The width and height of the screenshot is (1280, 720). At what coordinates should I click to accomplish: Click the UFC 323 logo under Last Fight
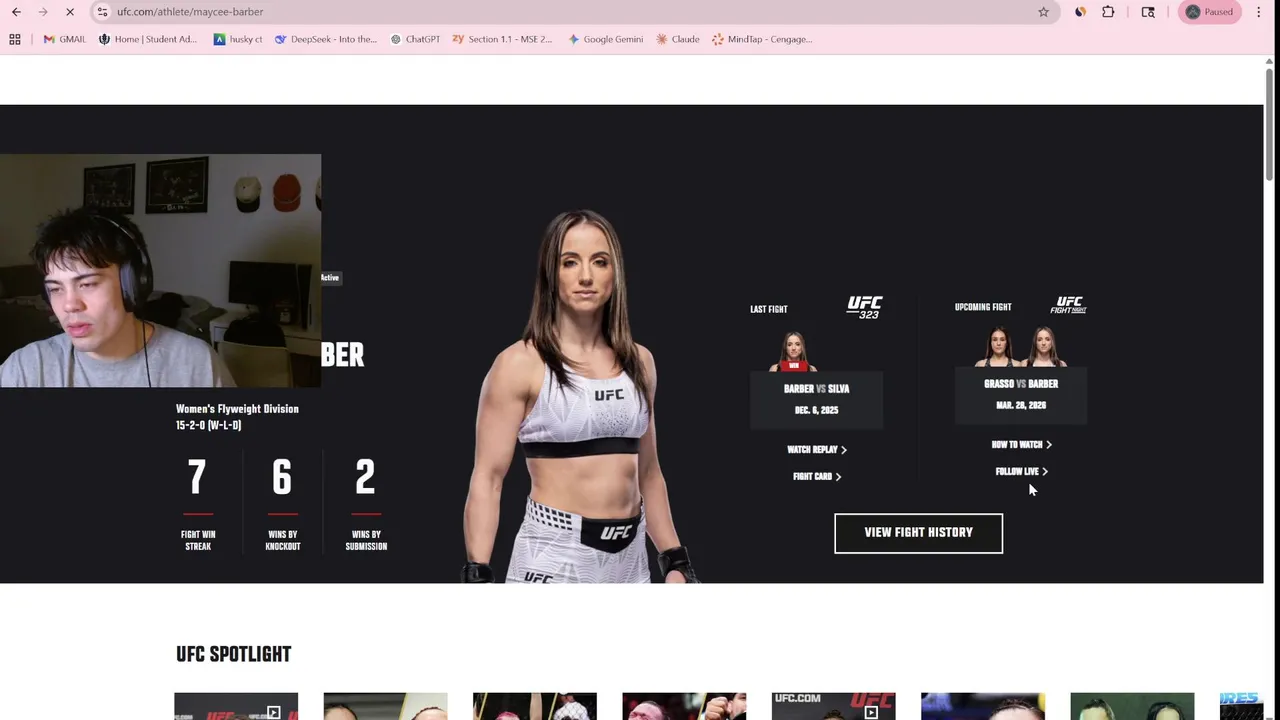click(864, 307)
